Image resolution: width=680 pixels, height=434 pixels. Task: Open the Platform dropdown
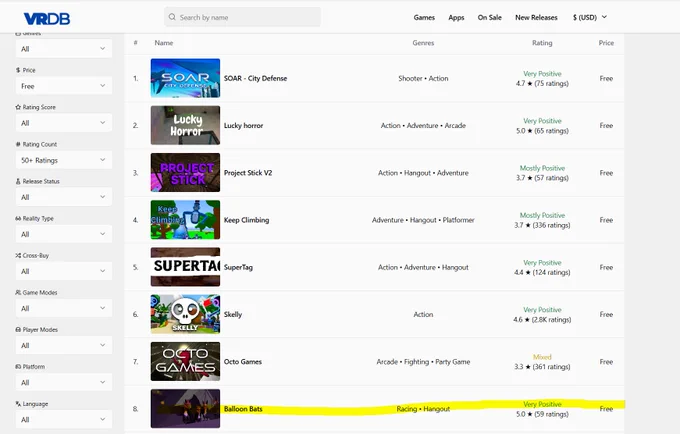coord(64,382)
